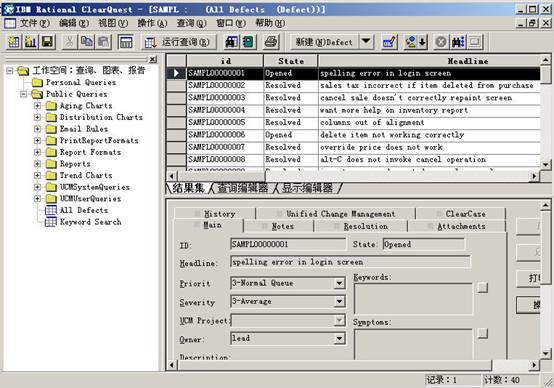The height and width of the screenshot is (388, 554).
Task: Open the dropdown arrow beside 新建 Defect
Action: (366, 42)
